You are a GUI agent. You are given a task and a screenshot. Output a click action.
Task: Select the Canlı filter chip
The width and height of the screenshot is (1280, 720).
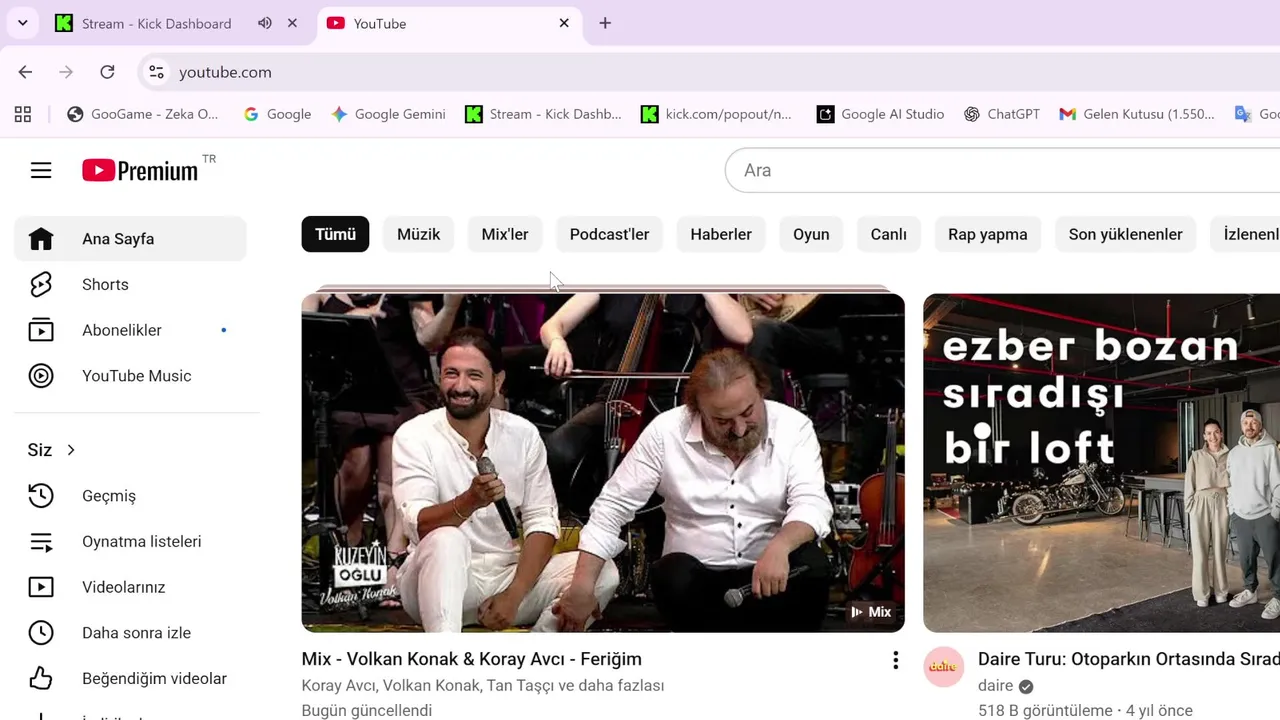point(888,234)
